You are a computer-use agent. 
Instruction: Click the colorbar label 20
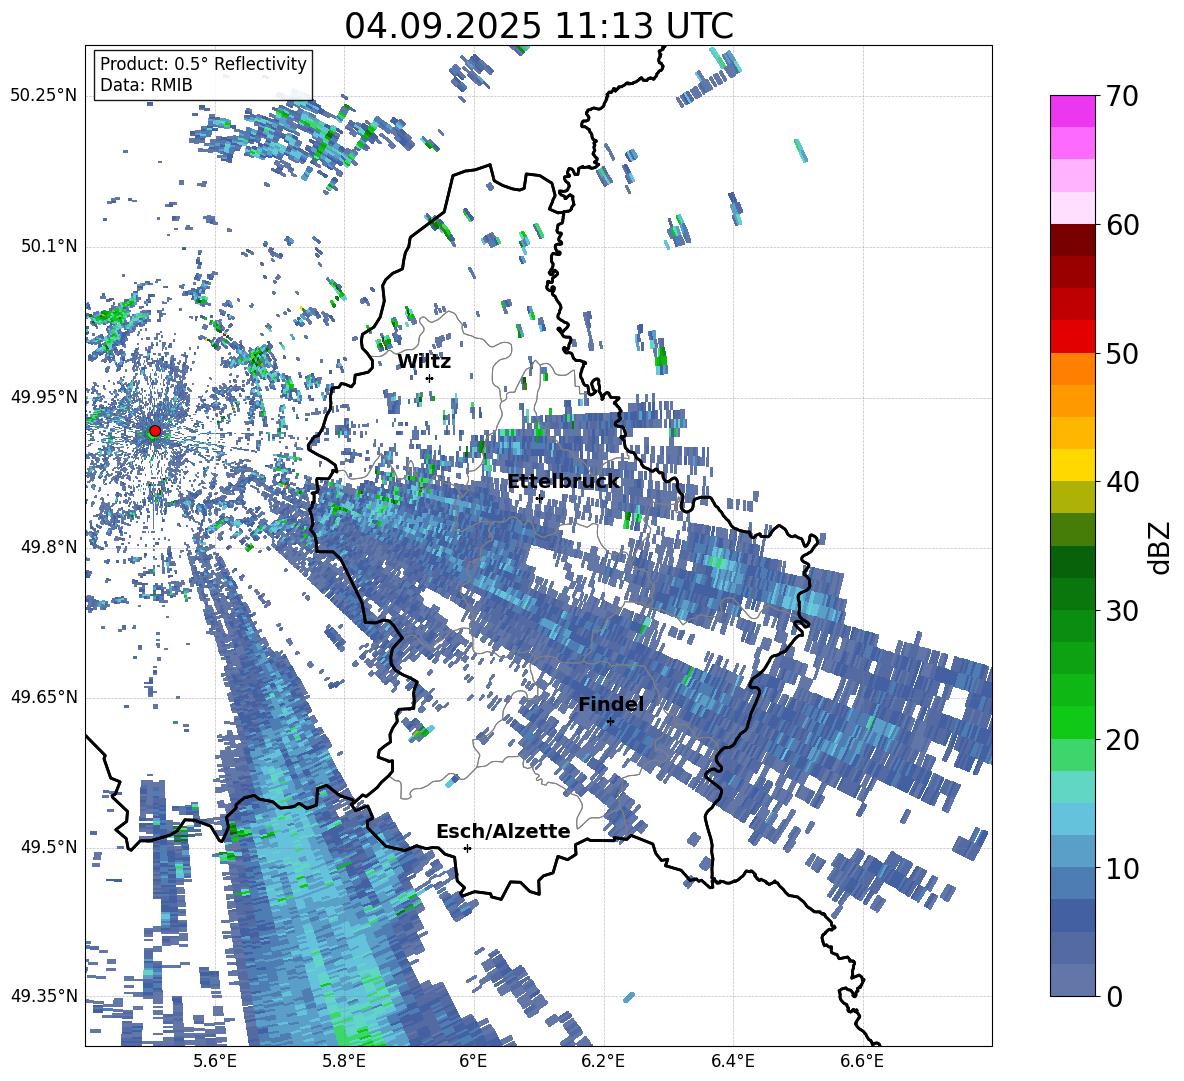point(1122,739)
